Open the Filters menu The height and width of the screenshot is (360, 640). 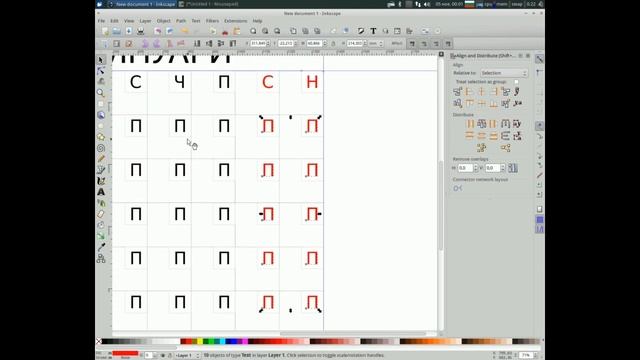[212, 21]
